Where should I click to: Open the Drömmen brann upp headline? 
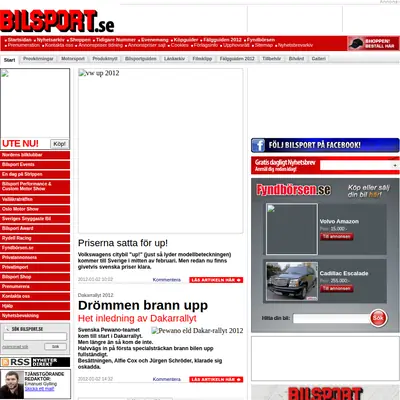point(143,305)
